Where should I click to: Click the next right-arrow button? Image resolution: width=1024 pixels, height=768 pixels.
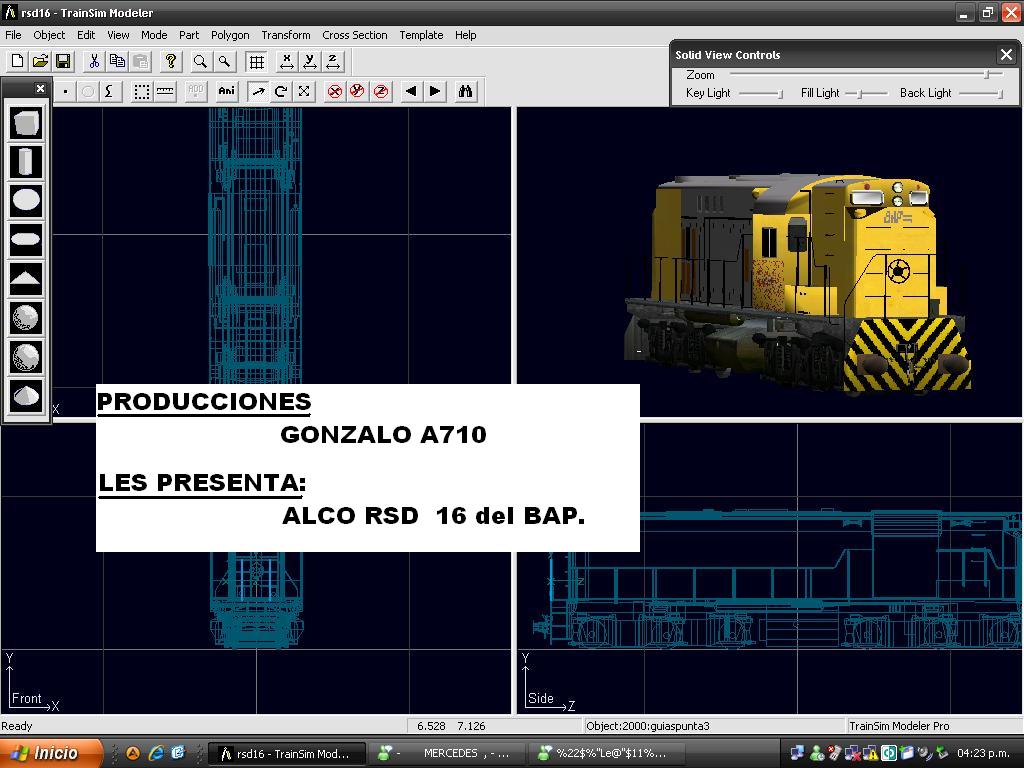(x=435, y=91)
